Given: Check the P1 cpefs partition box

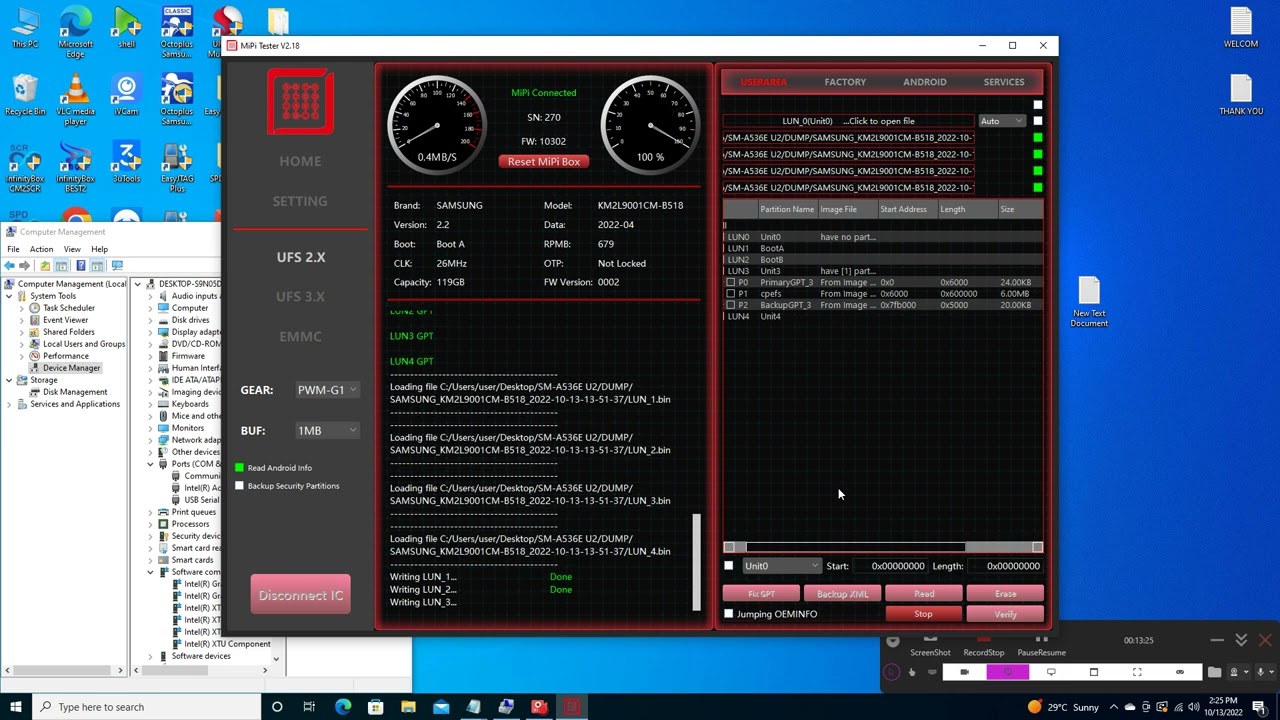Looking at the screenshot, I should point(730,294).
